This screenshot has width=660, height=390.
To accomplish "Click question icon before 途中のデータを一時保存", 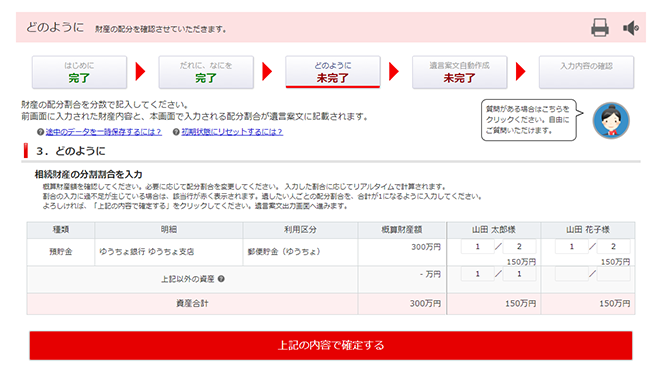I will click(x=40, y=132).
